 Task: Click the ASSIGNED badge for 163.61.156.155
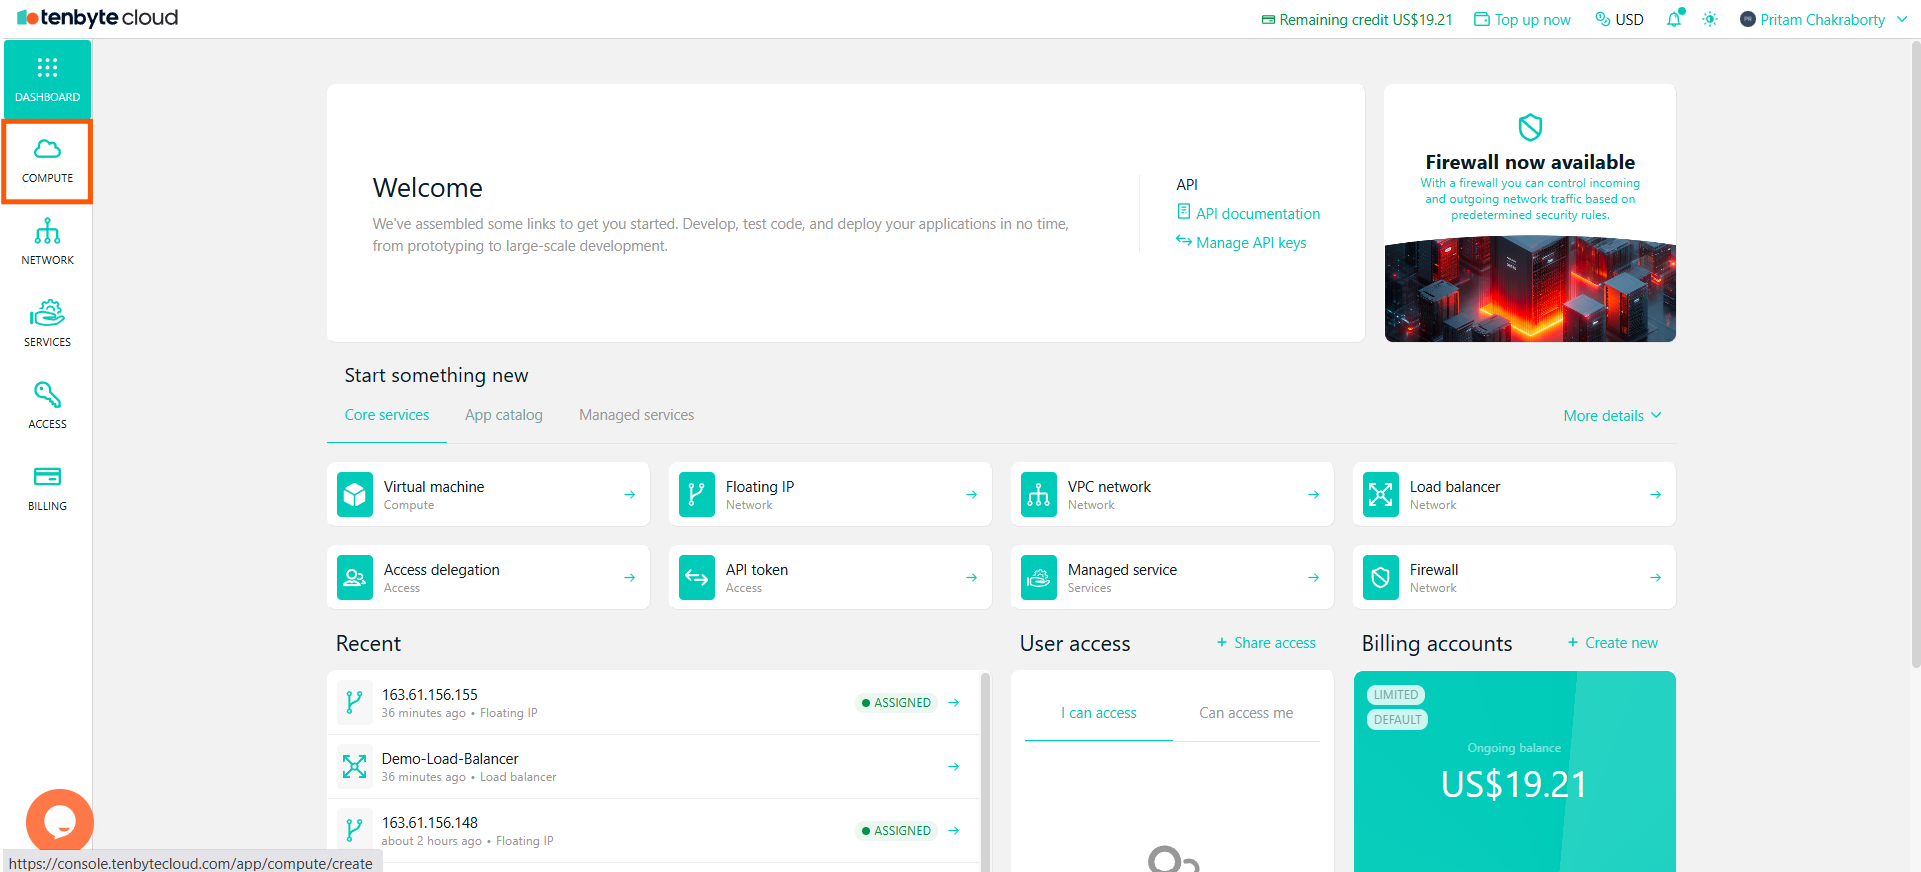pyautogui.click(x=896, y=702)
